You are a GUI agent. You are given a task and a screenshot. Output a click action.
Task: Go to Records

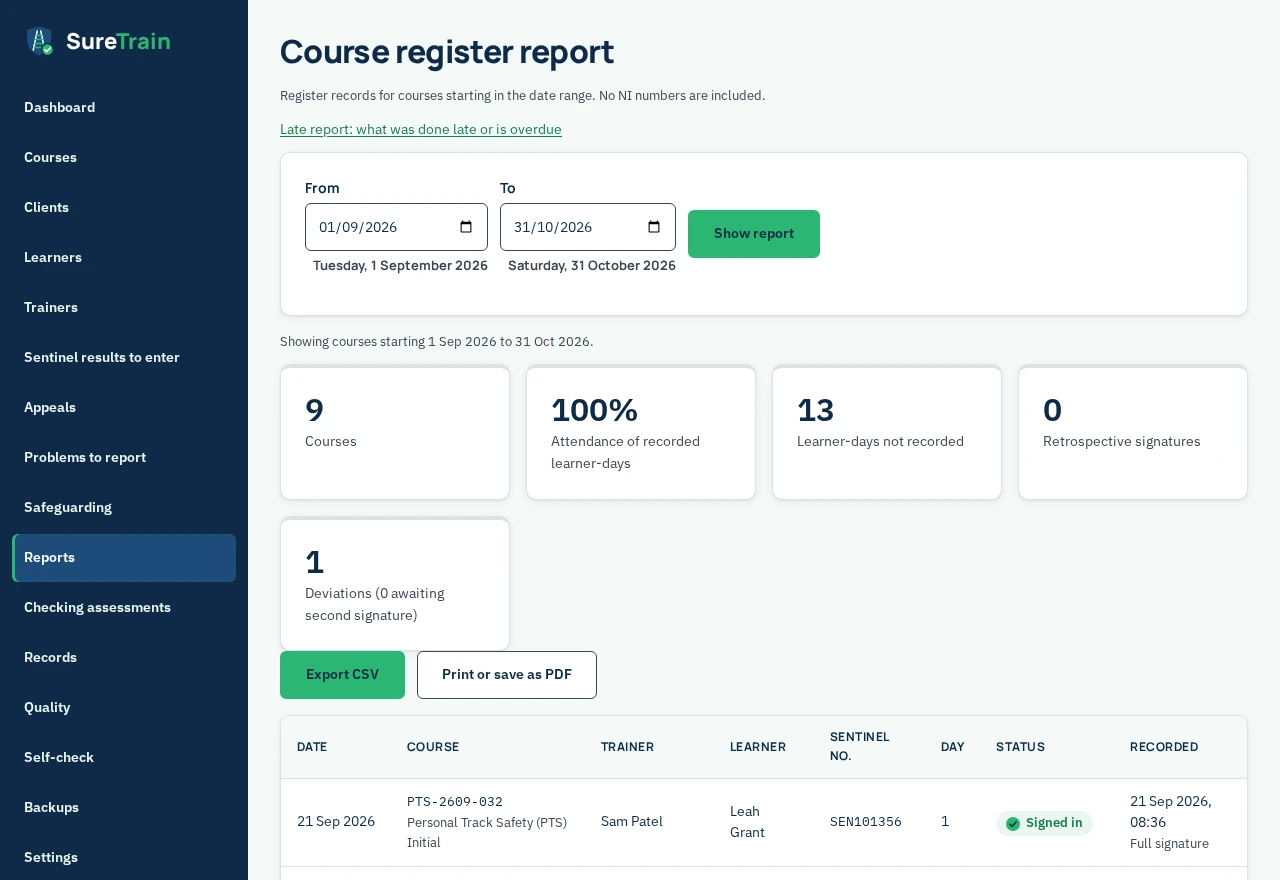pos(124,658)
